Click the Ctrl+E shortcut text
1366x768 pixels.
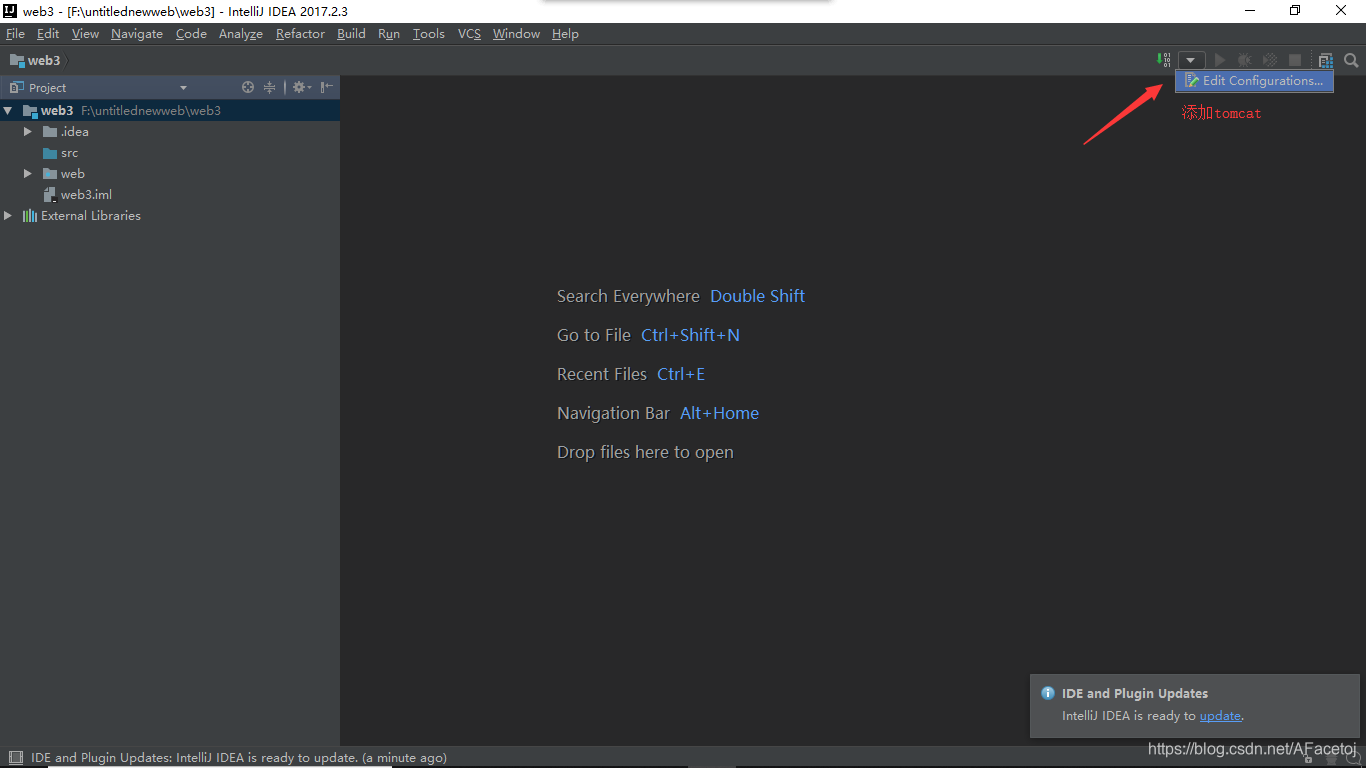tap(681, 374)
